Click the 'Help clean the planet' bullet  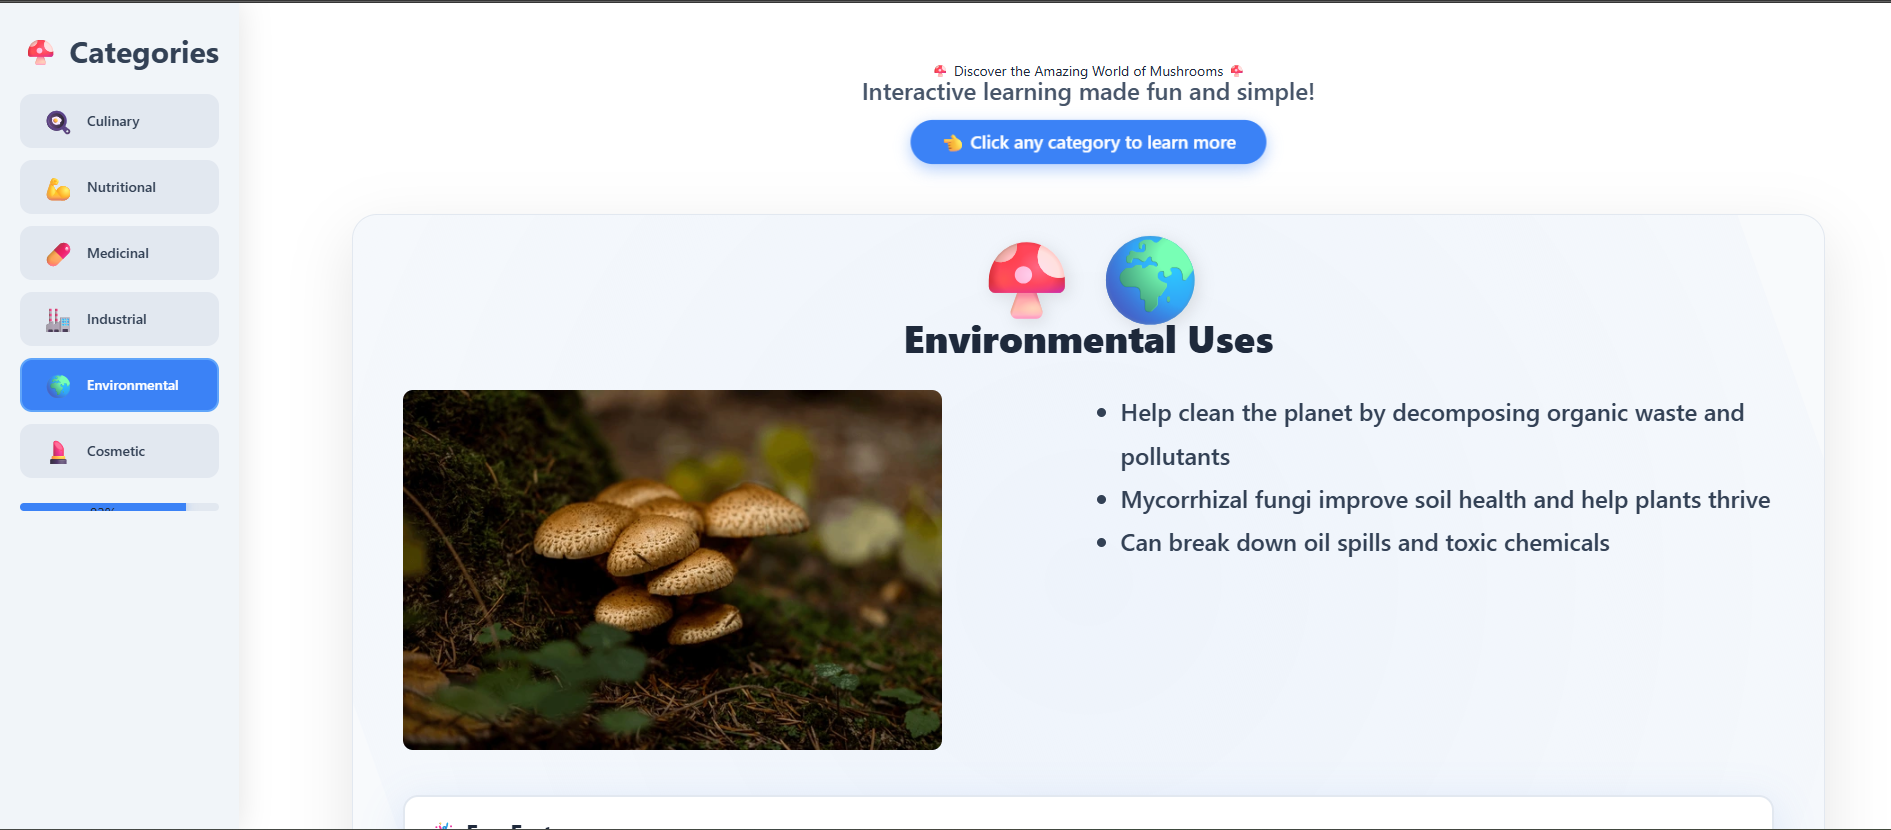point(1432,435)
